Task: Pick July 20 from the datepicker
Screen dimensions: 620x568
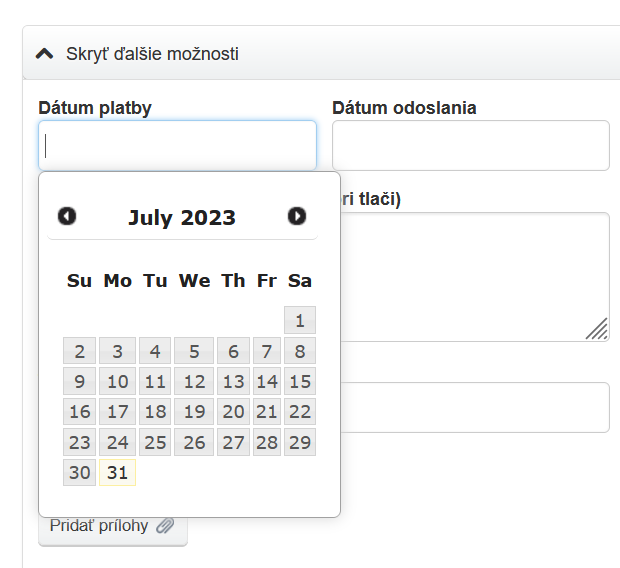Action: [x=233, y=412]
